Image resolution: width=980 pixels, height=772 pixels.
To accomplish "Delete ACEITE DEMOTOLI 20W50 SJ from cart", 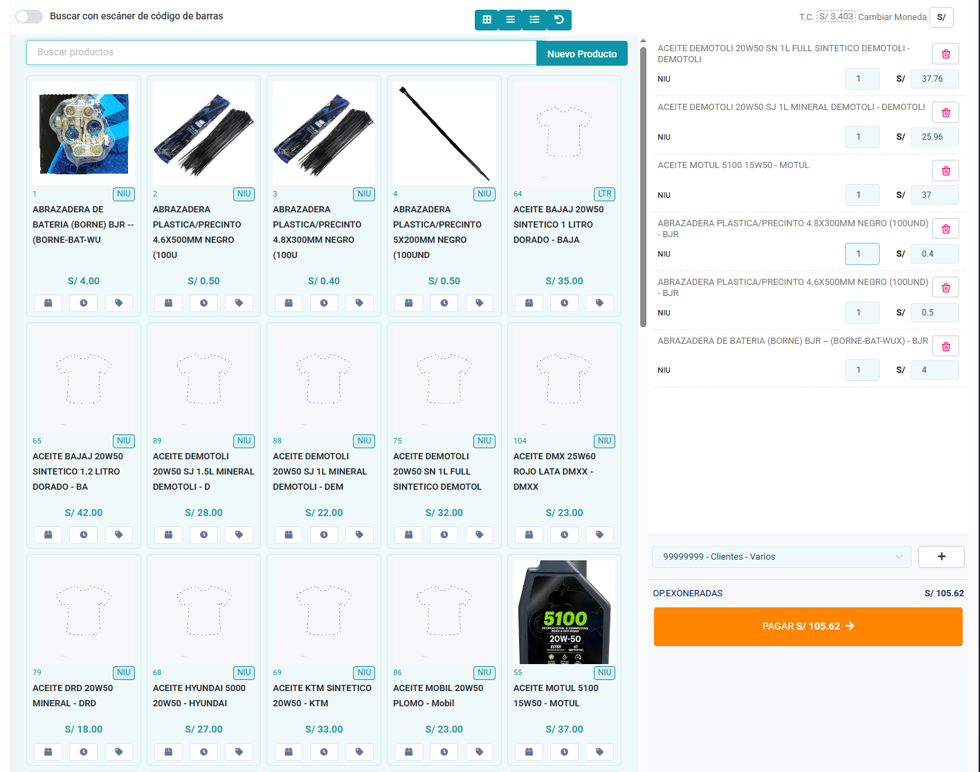I will [946, 113].
